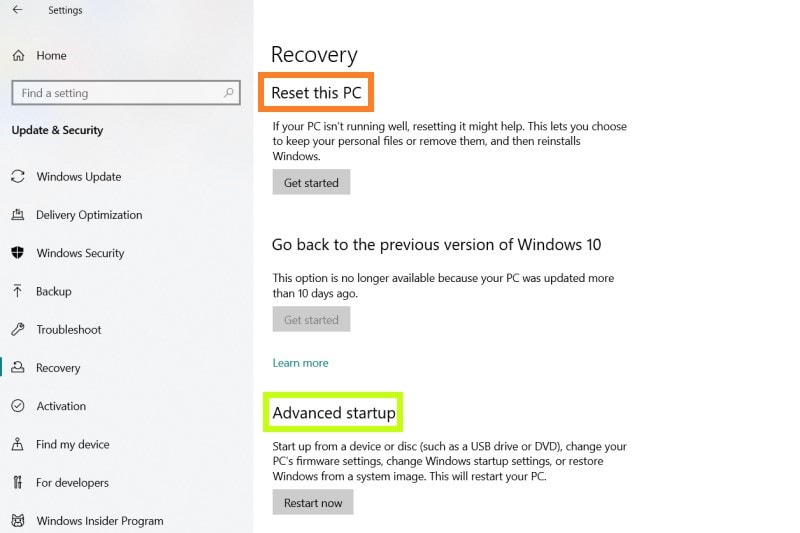Image resolution: width=800 pixels, height=533 pixels.
Task: Open Windows Security settings
Action: coord(80,253)
